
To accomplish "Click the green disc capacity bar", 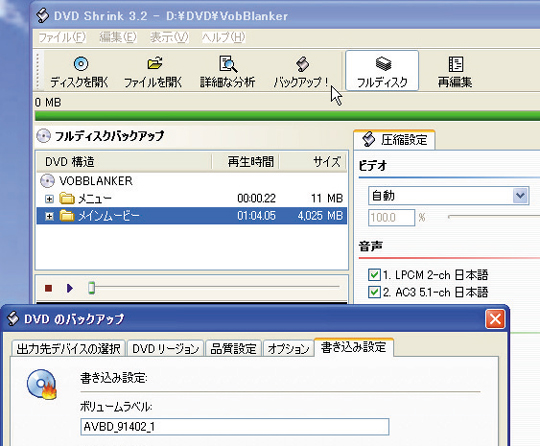I will pos(287,115).
